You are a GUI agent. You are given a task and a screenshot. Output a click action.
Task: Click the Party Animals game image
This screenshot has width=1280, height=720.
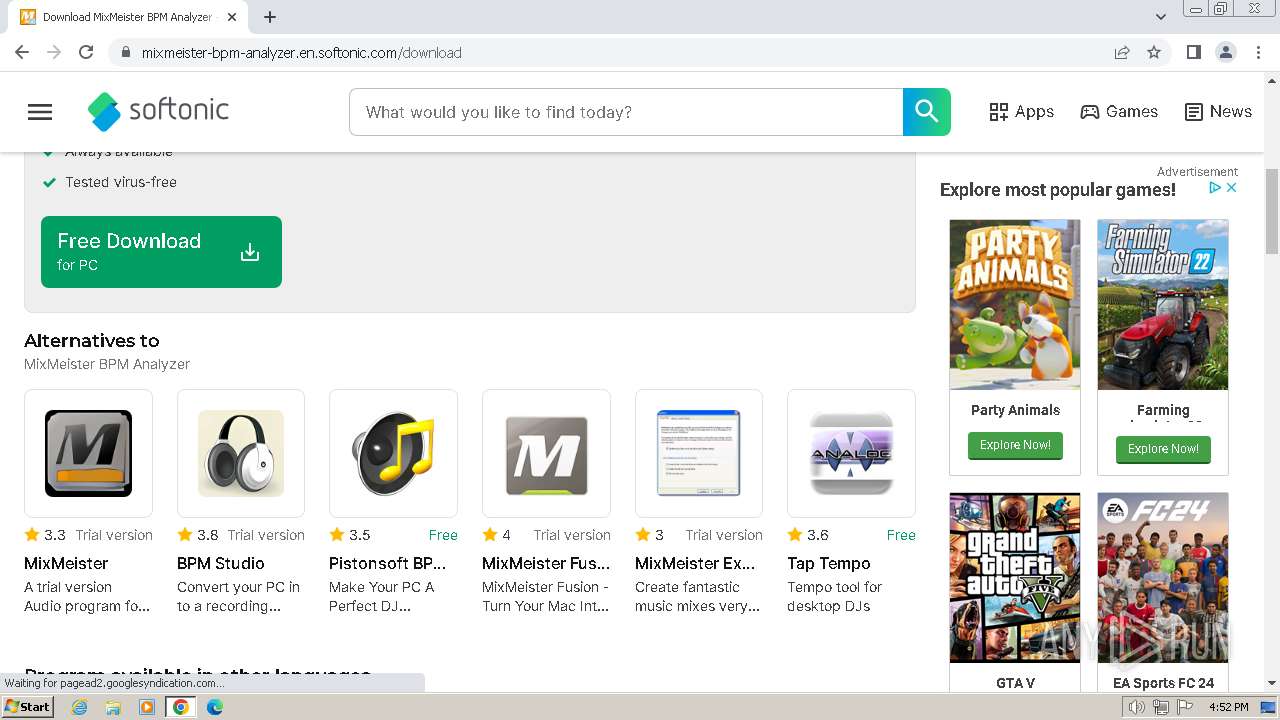pyautogui.click(x=1015, y=305)
